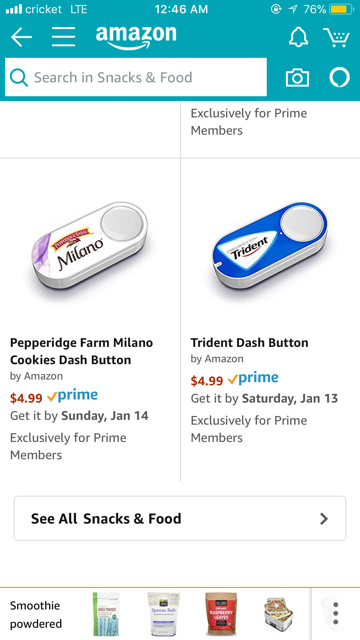
Task: Open green powder bag thumbnail
Action: (106, 613)
